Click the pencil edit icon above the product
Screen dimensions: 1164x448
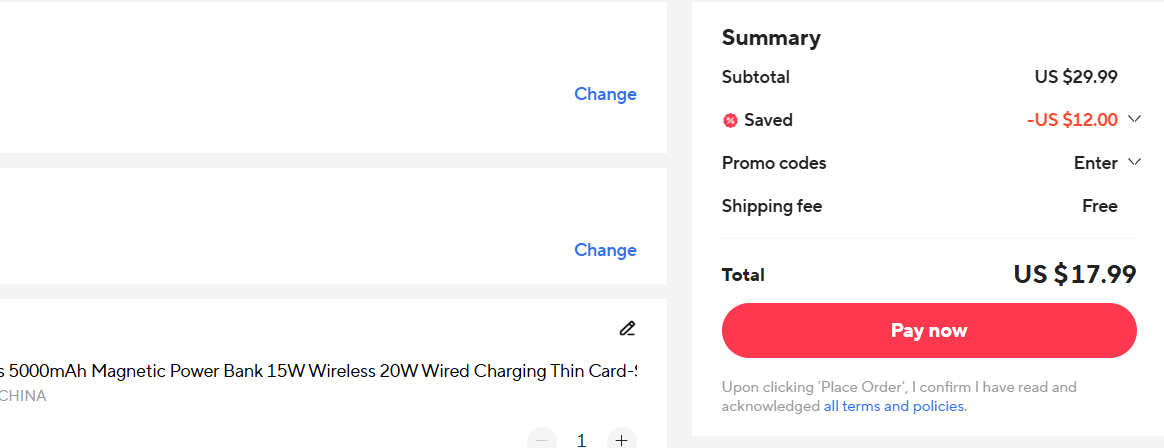coord(627,328)
